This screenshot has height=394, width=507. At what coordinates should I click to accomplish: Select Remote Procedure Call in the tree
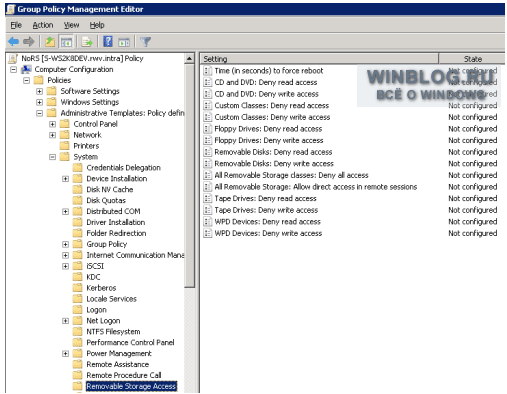pos(124,375)
